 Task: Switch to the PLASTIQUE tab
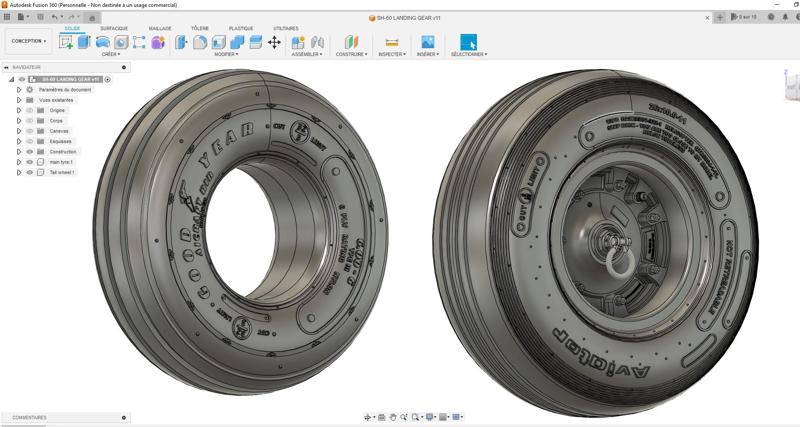(x=241, y=28)
